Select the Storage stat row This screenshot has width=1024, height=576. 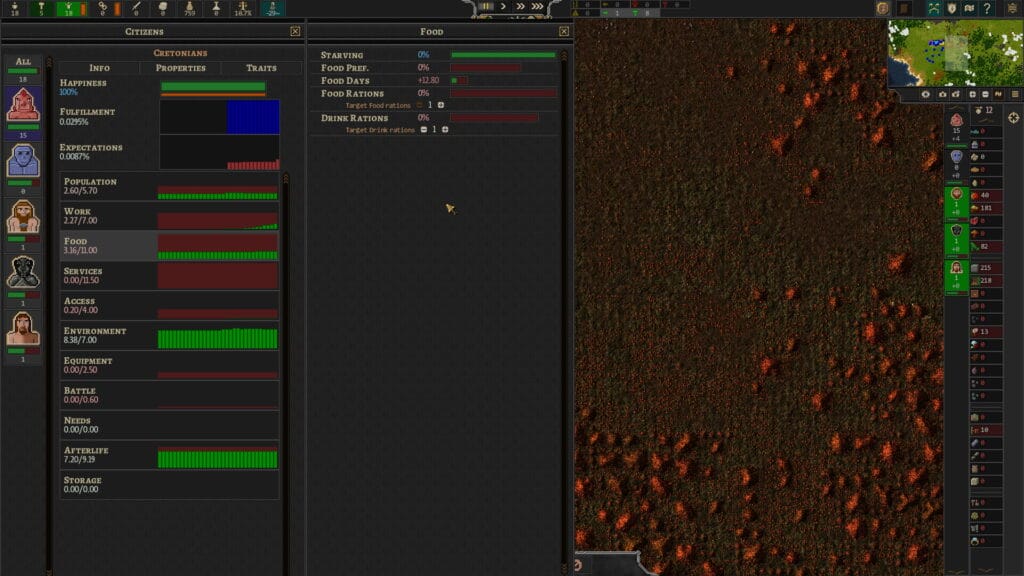(170, 485)
